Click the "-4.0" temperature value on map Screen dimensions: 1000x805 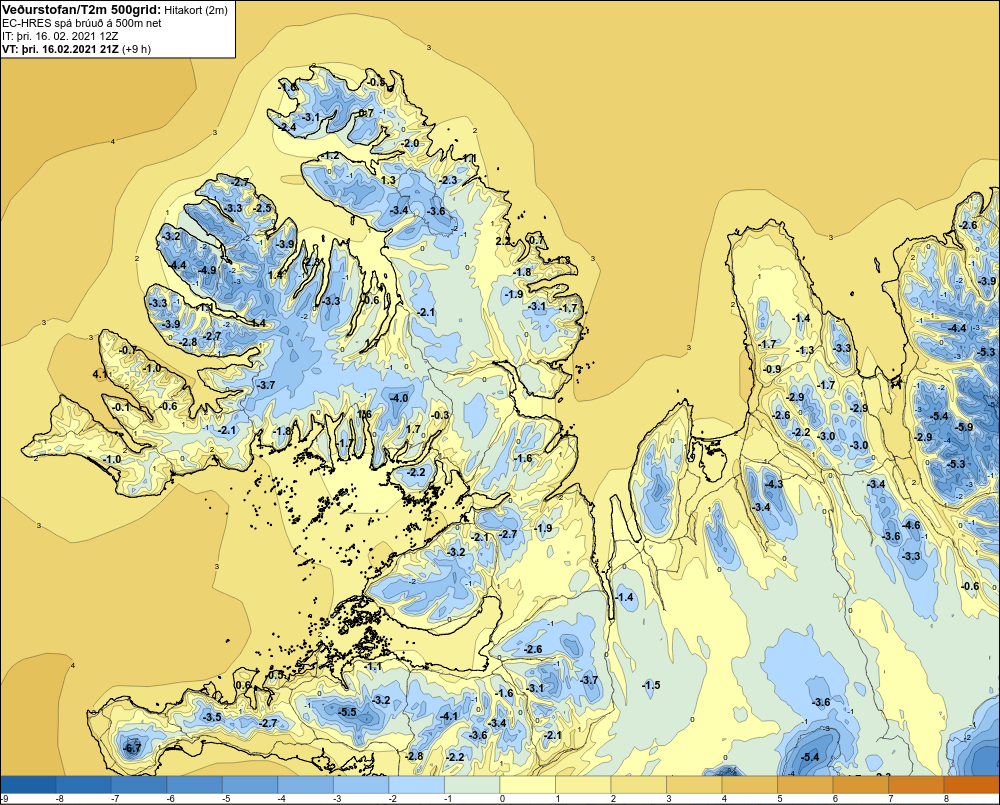pos(399,398)
